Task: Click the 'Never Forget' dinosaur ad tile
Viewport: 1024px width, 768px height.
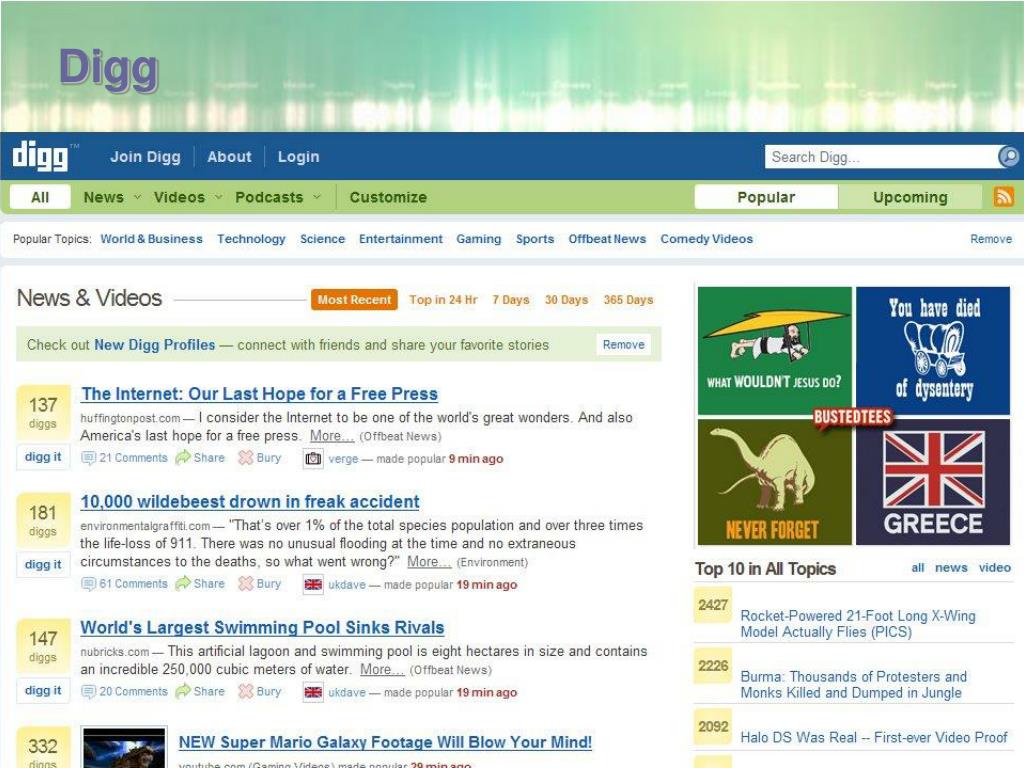Action: click(775, 482)
